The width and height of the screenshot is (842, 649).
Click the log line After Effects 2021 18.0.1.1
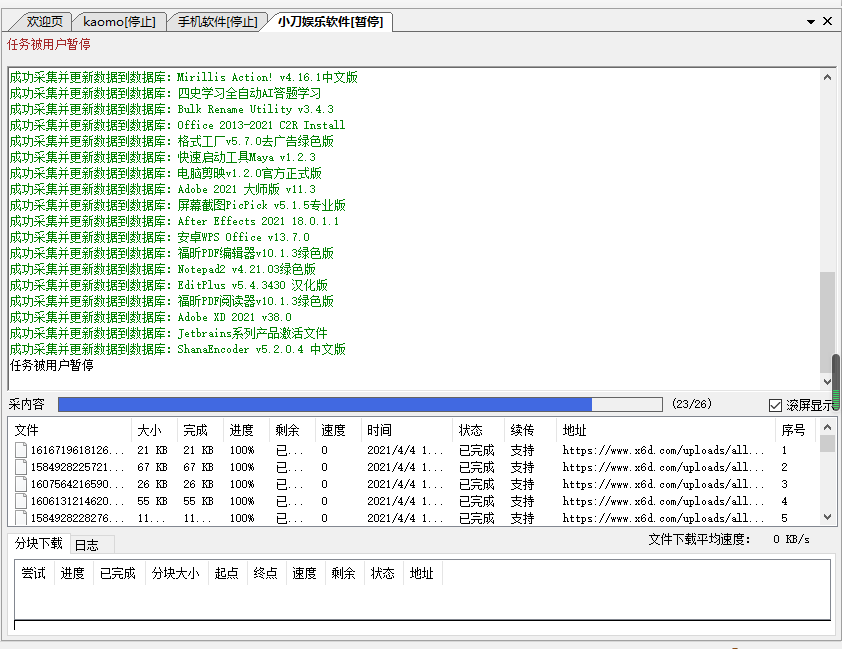[175, 221]
